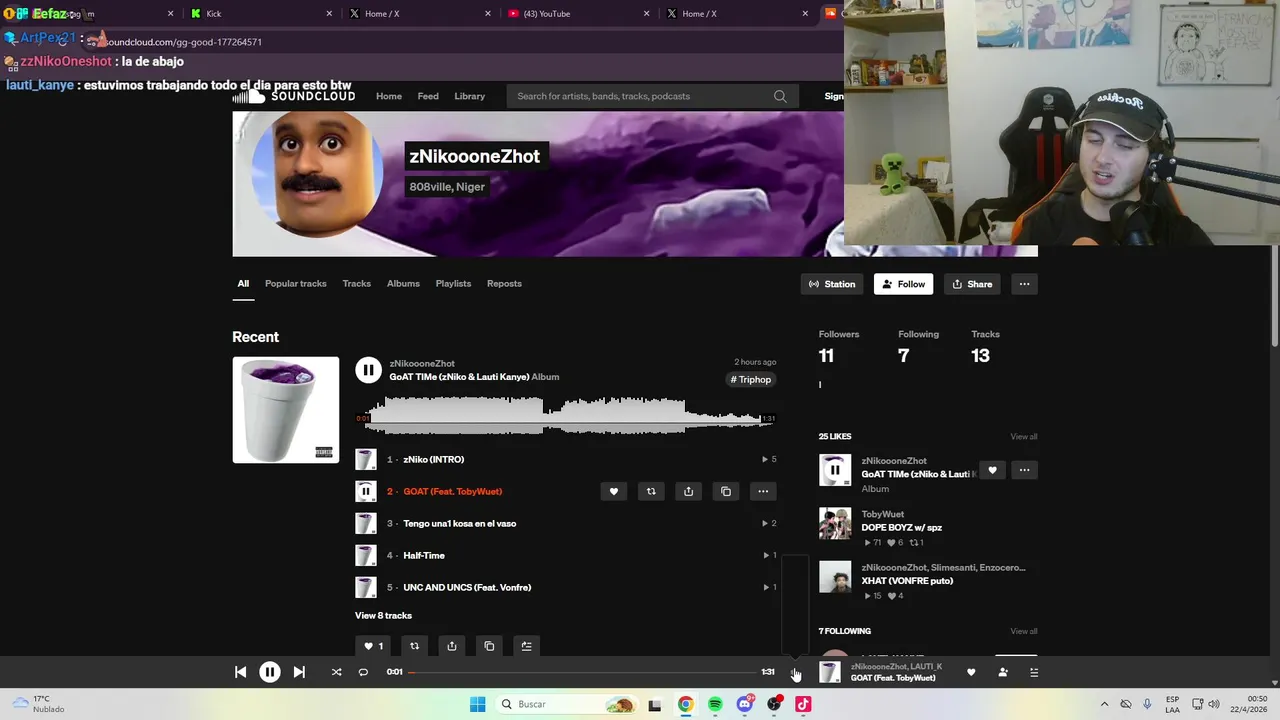The width and height of the screenshot is (1280, 720).
Task: Play track 1 zNiko (INTRO)
Action: click(x=433, y=459)
